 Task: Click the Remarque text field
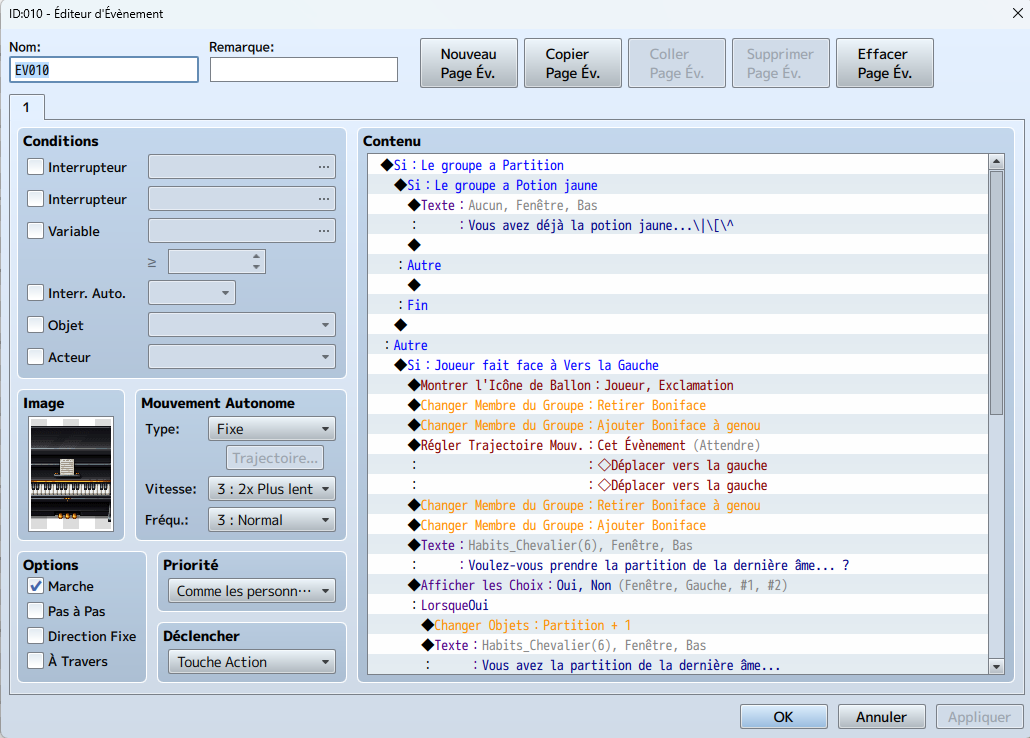point(304,69)
